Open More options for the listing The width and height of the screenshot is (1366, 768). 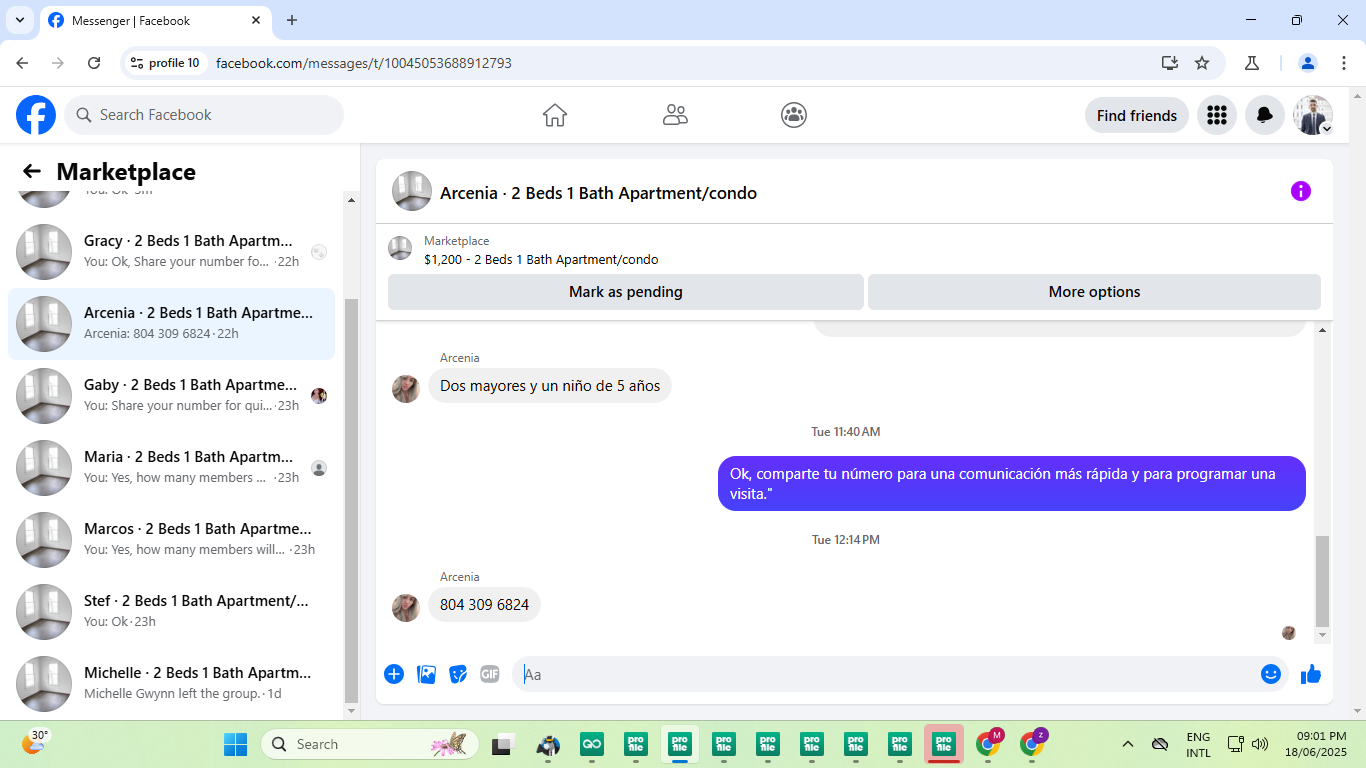[x=1094, y=292]
